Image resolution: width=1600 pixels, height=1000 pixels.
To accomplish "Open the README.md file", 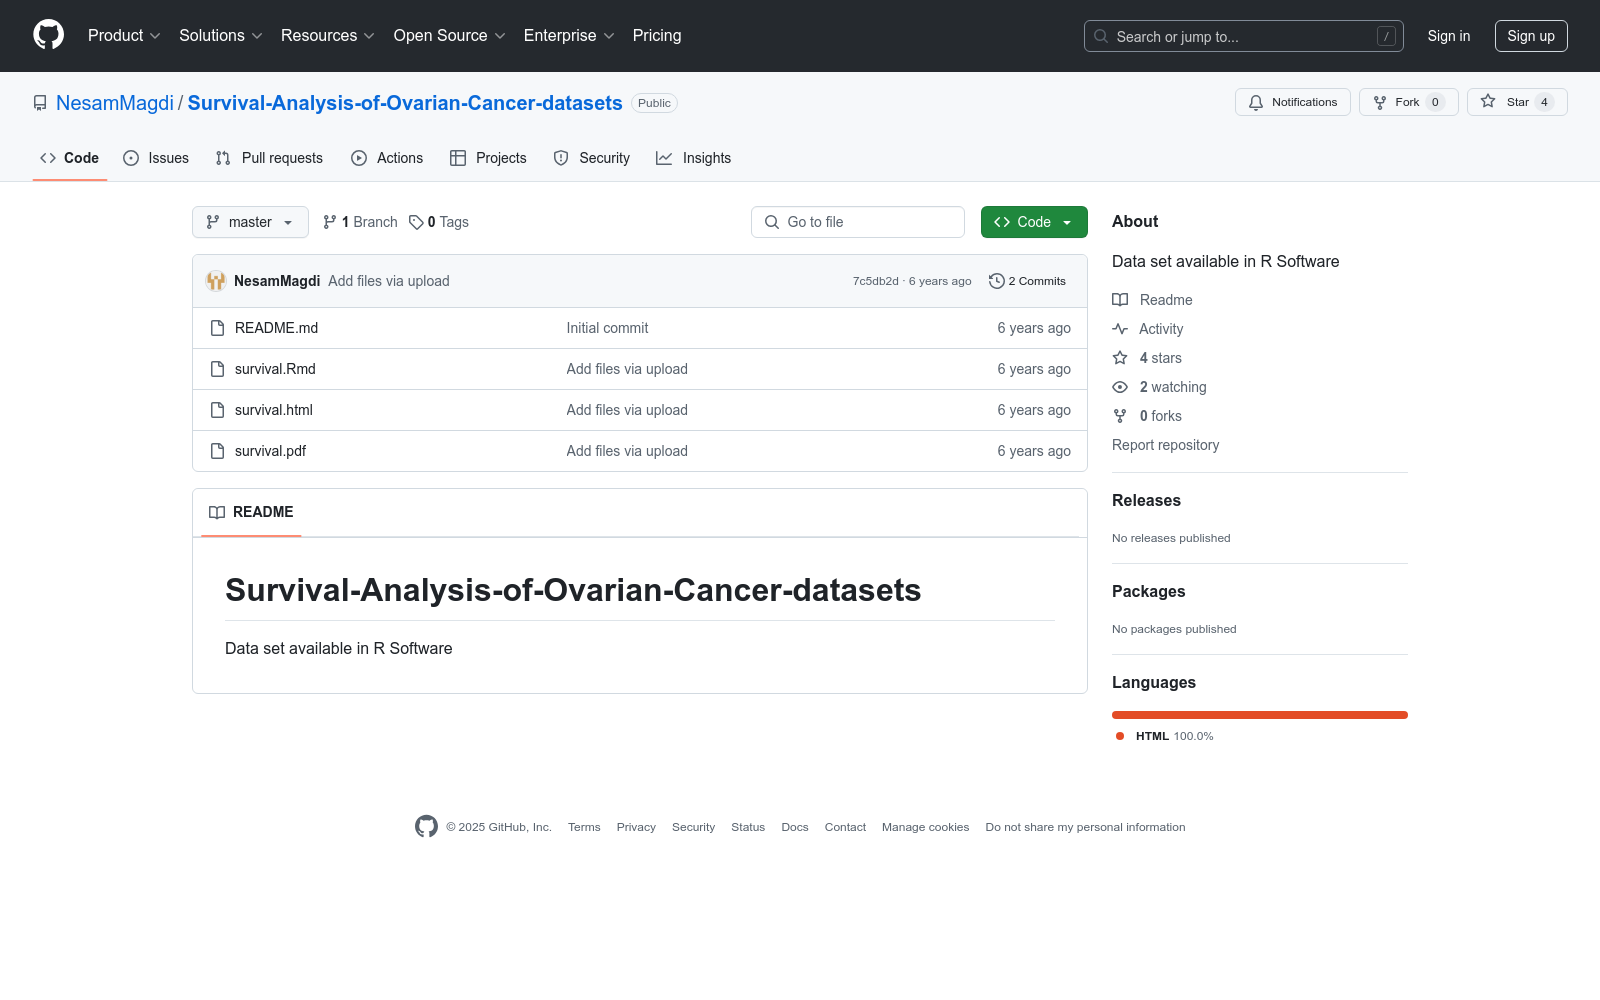I will (x=276, y=328).
